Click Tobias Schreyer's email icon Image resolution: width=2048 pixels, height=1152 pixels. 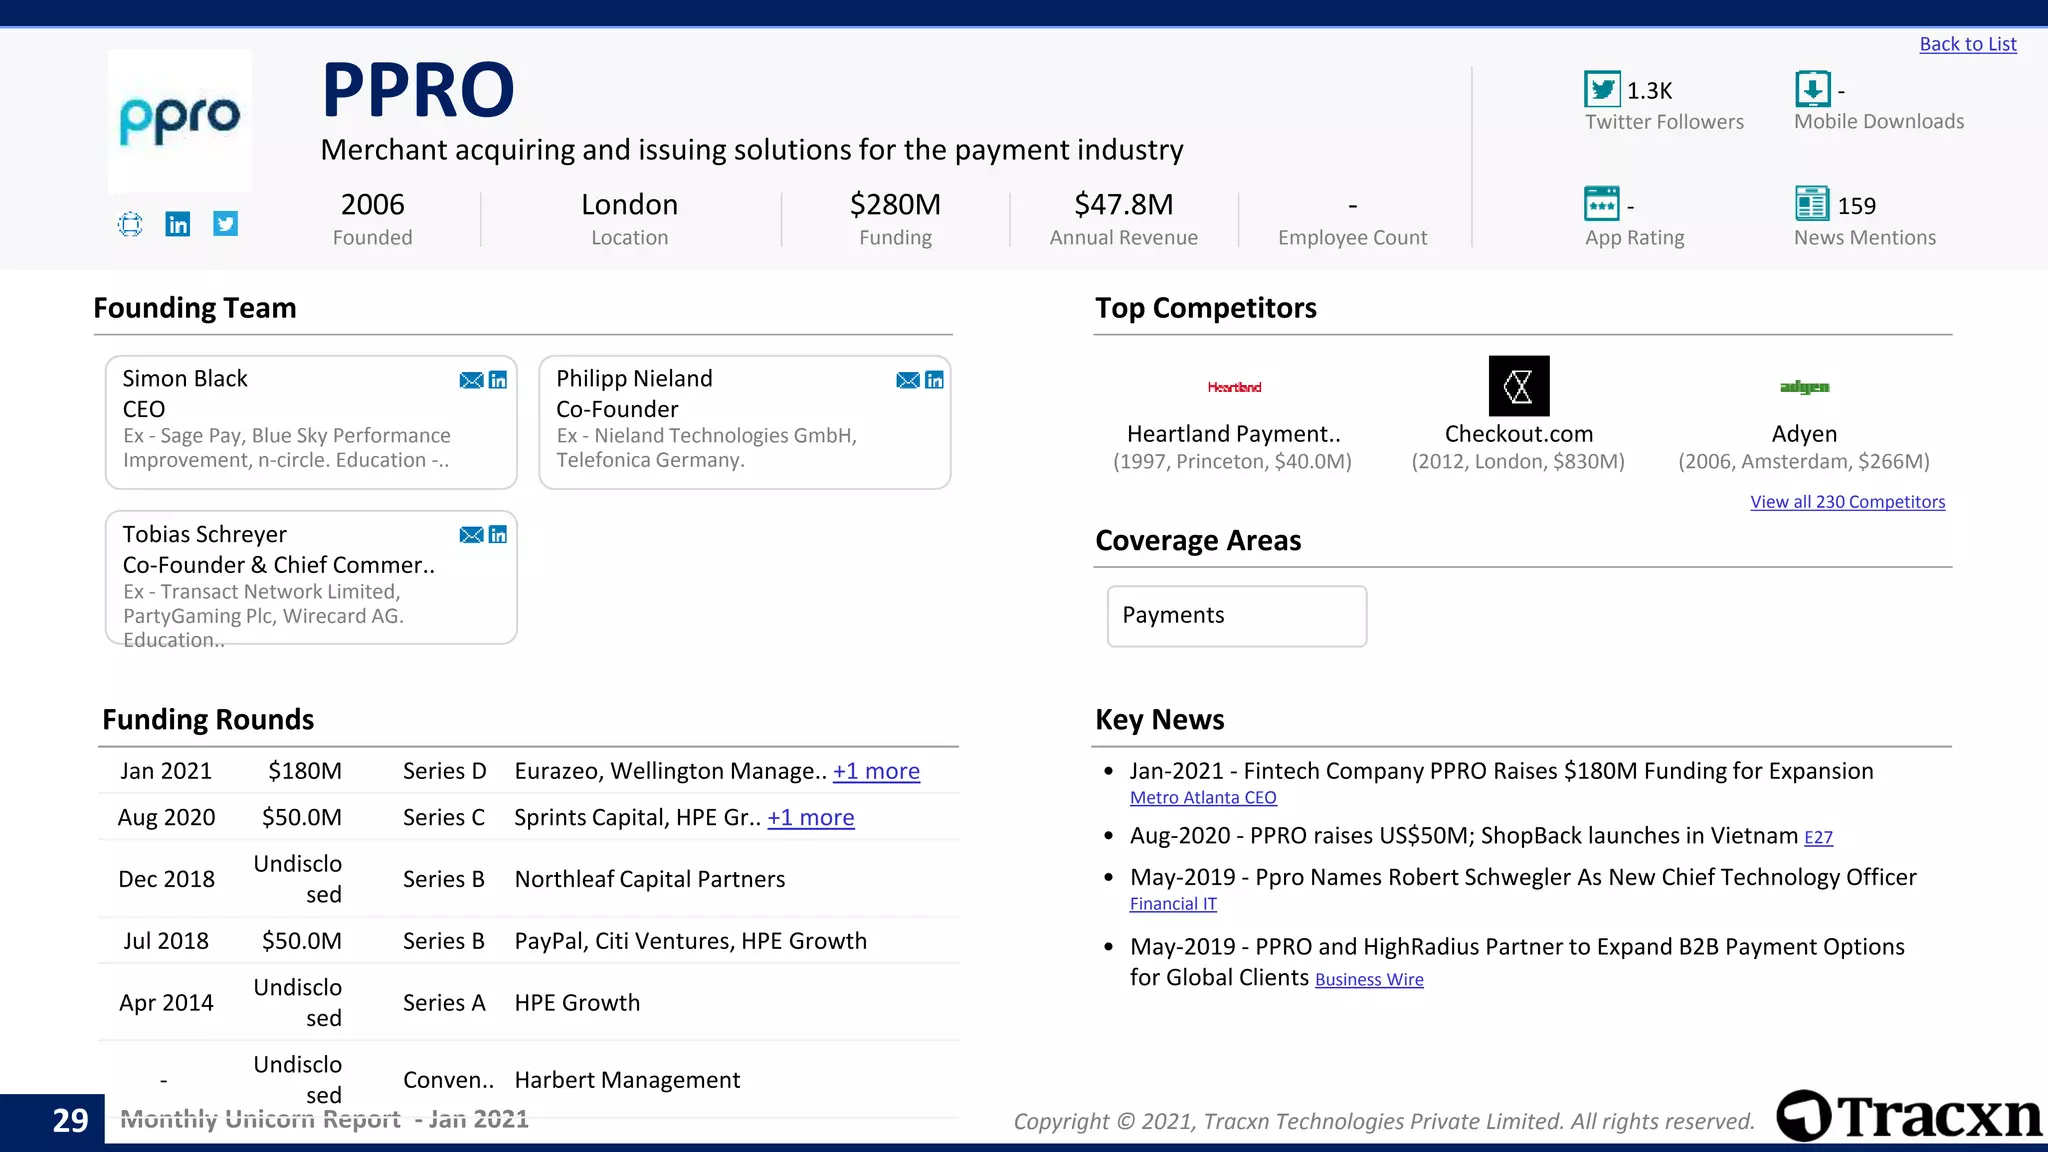pos(471,535)
